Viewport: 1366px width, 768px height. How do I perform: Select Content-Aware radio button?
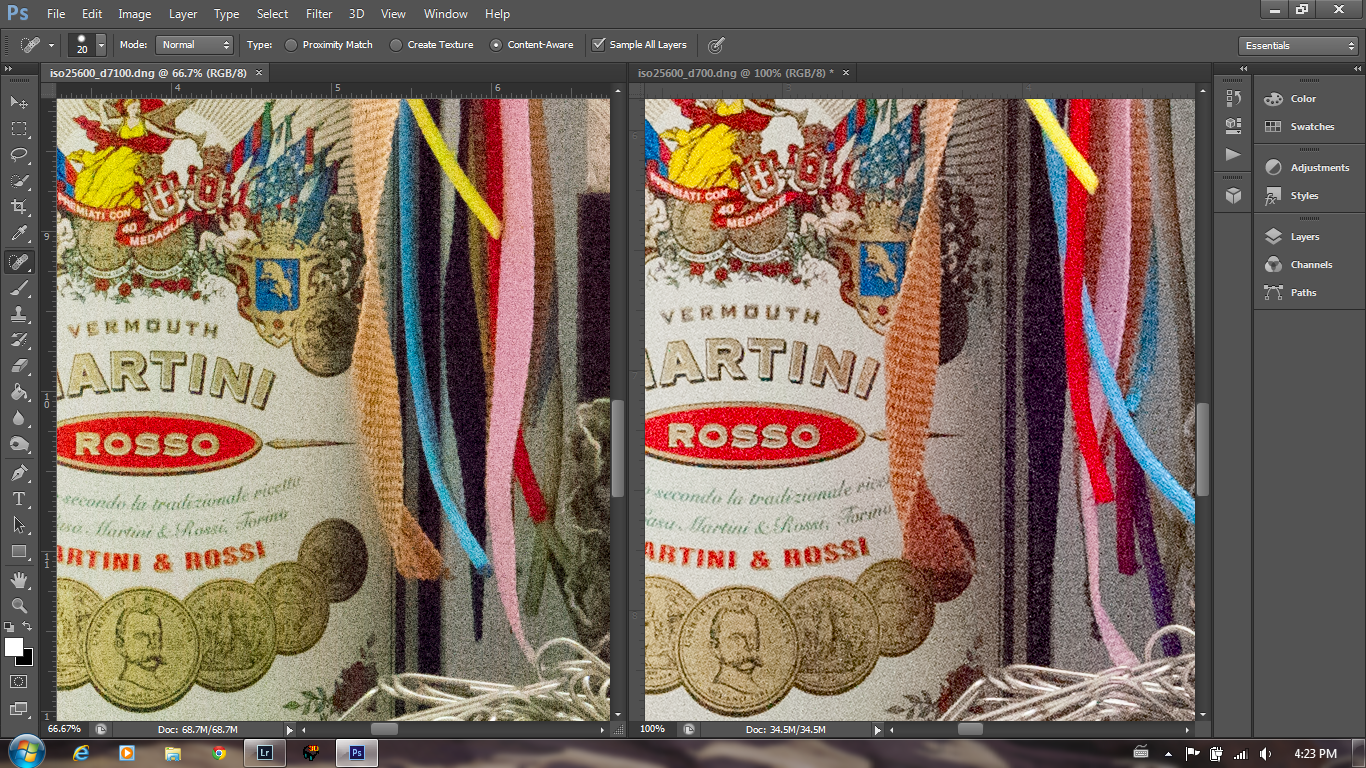tap(496, 45)
